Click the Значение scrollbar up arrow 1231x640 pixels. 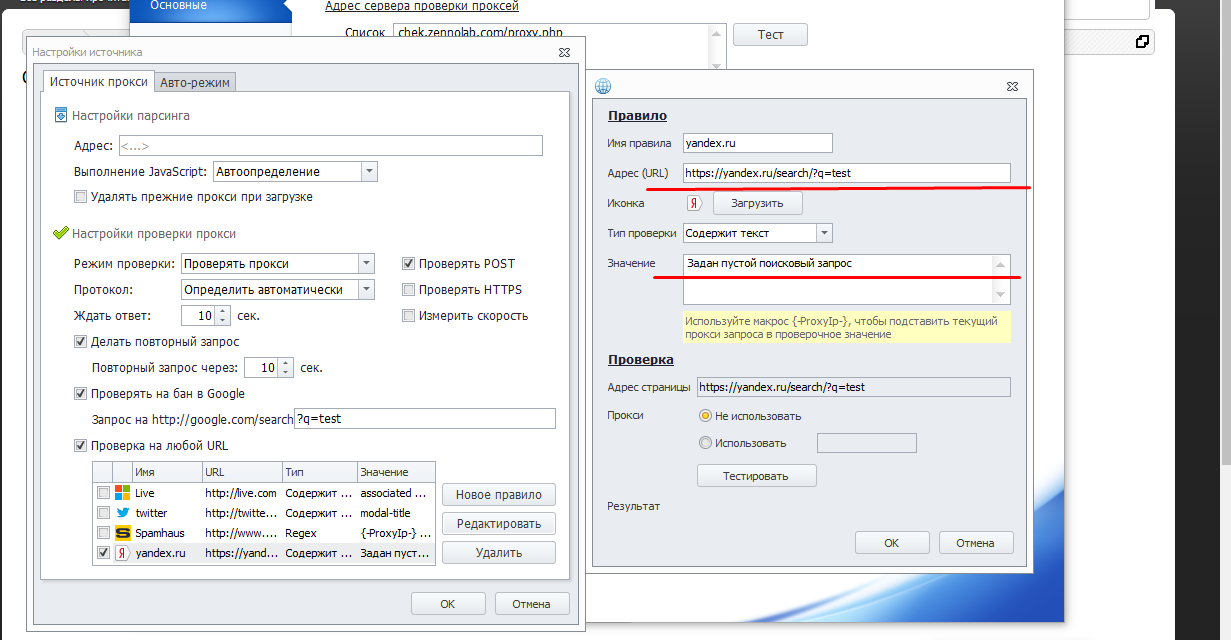click(x=1001, y=264)
